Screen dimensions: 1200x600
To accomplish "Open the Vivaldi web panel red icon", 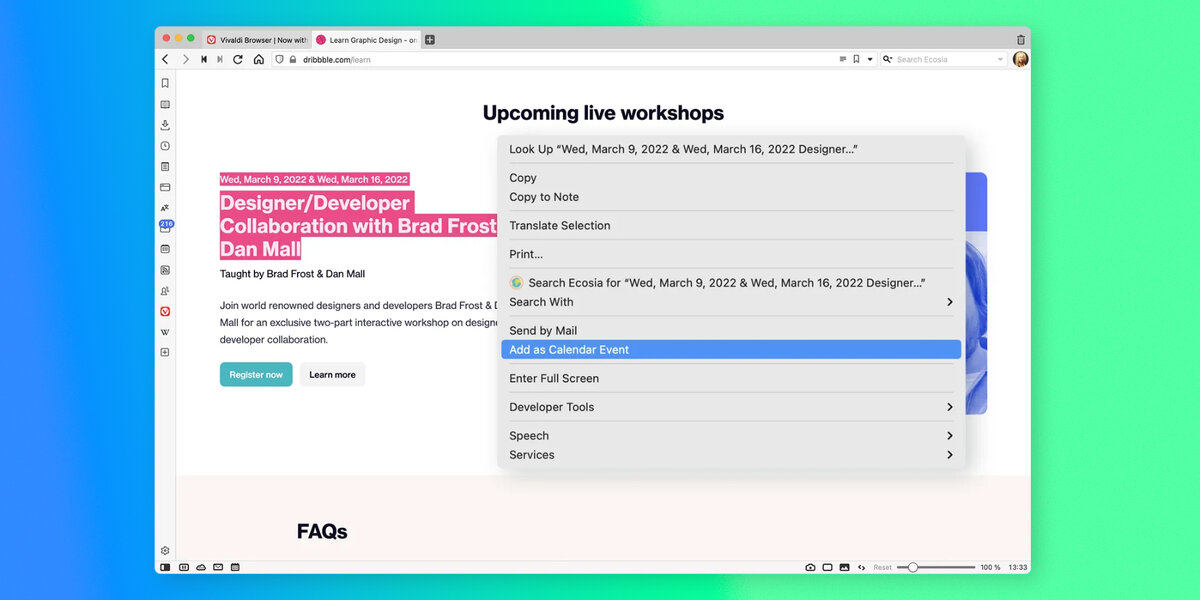I will pyautogui.click(x=165, y=311).
